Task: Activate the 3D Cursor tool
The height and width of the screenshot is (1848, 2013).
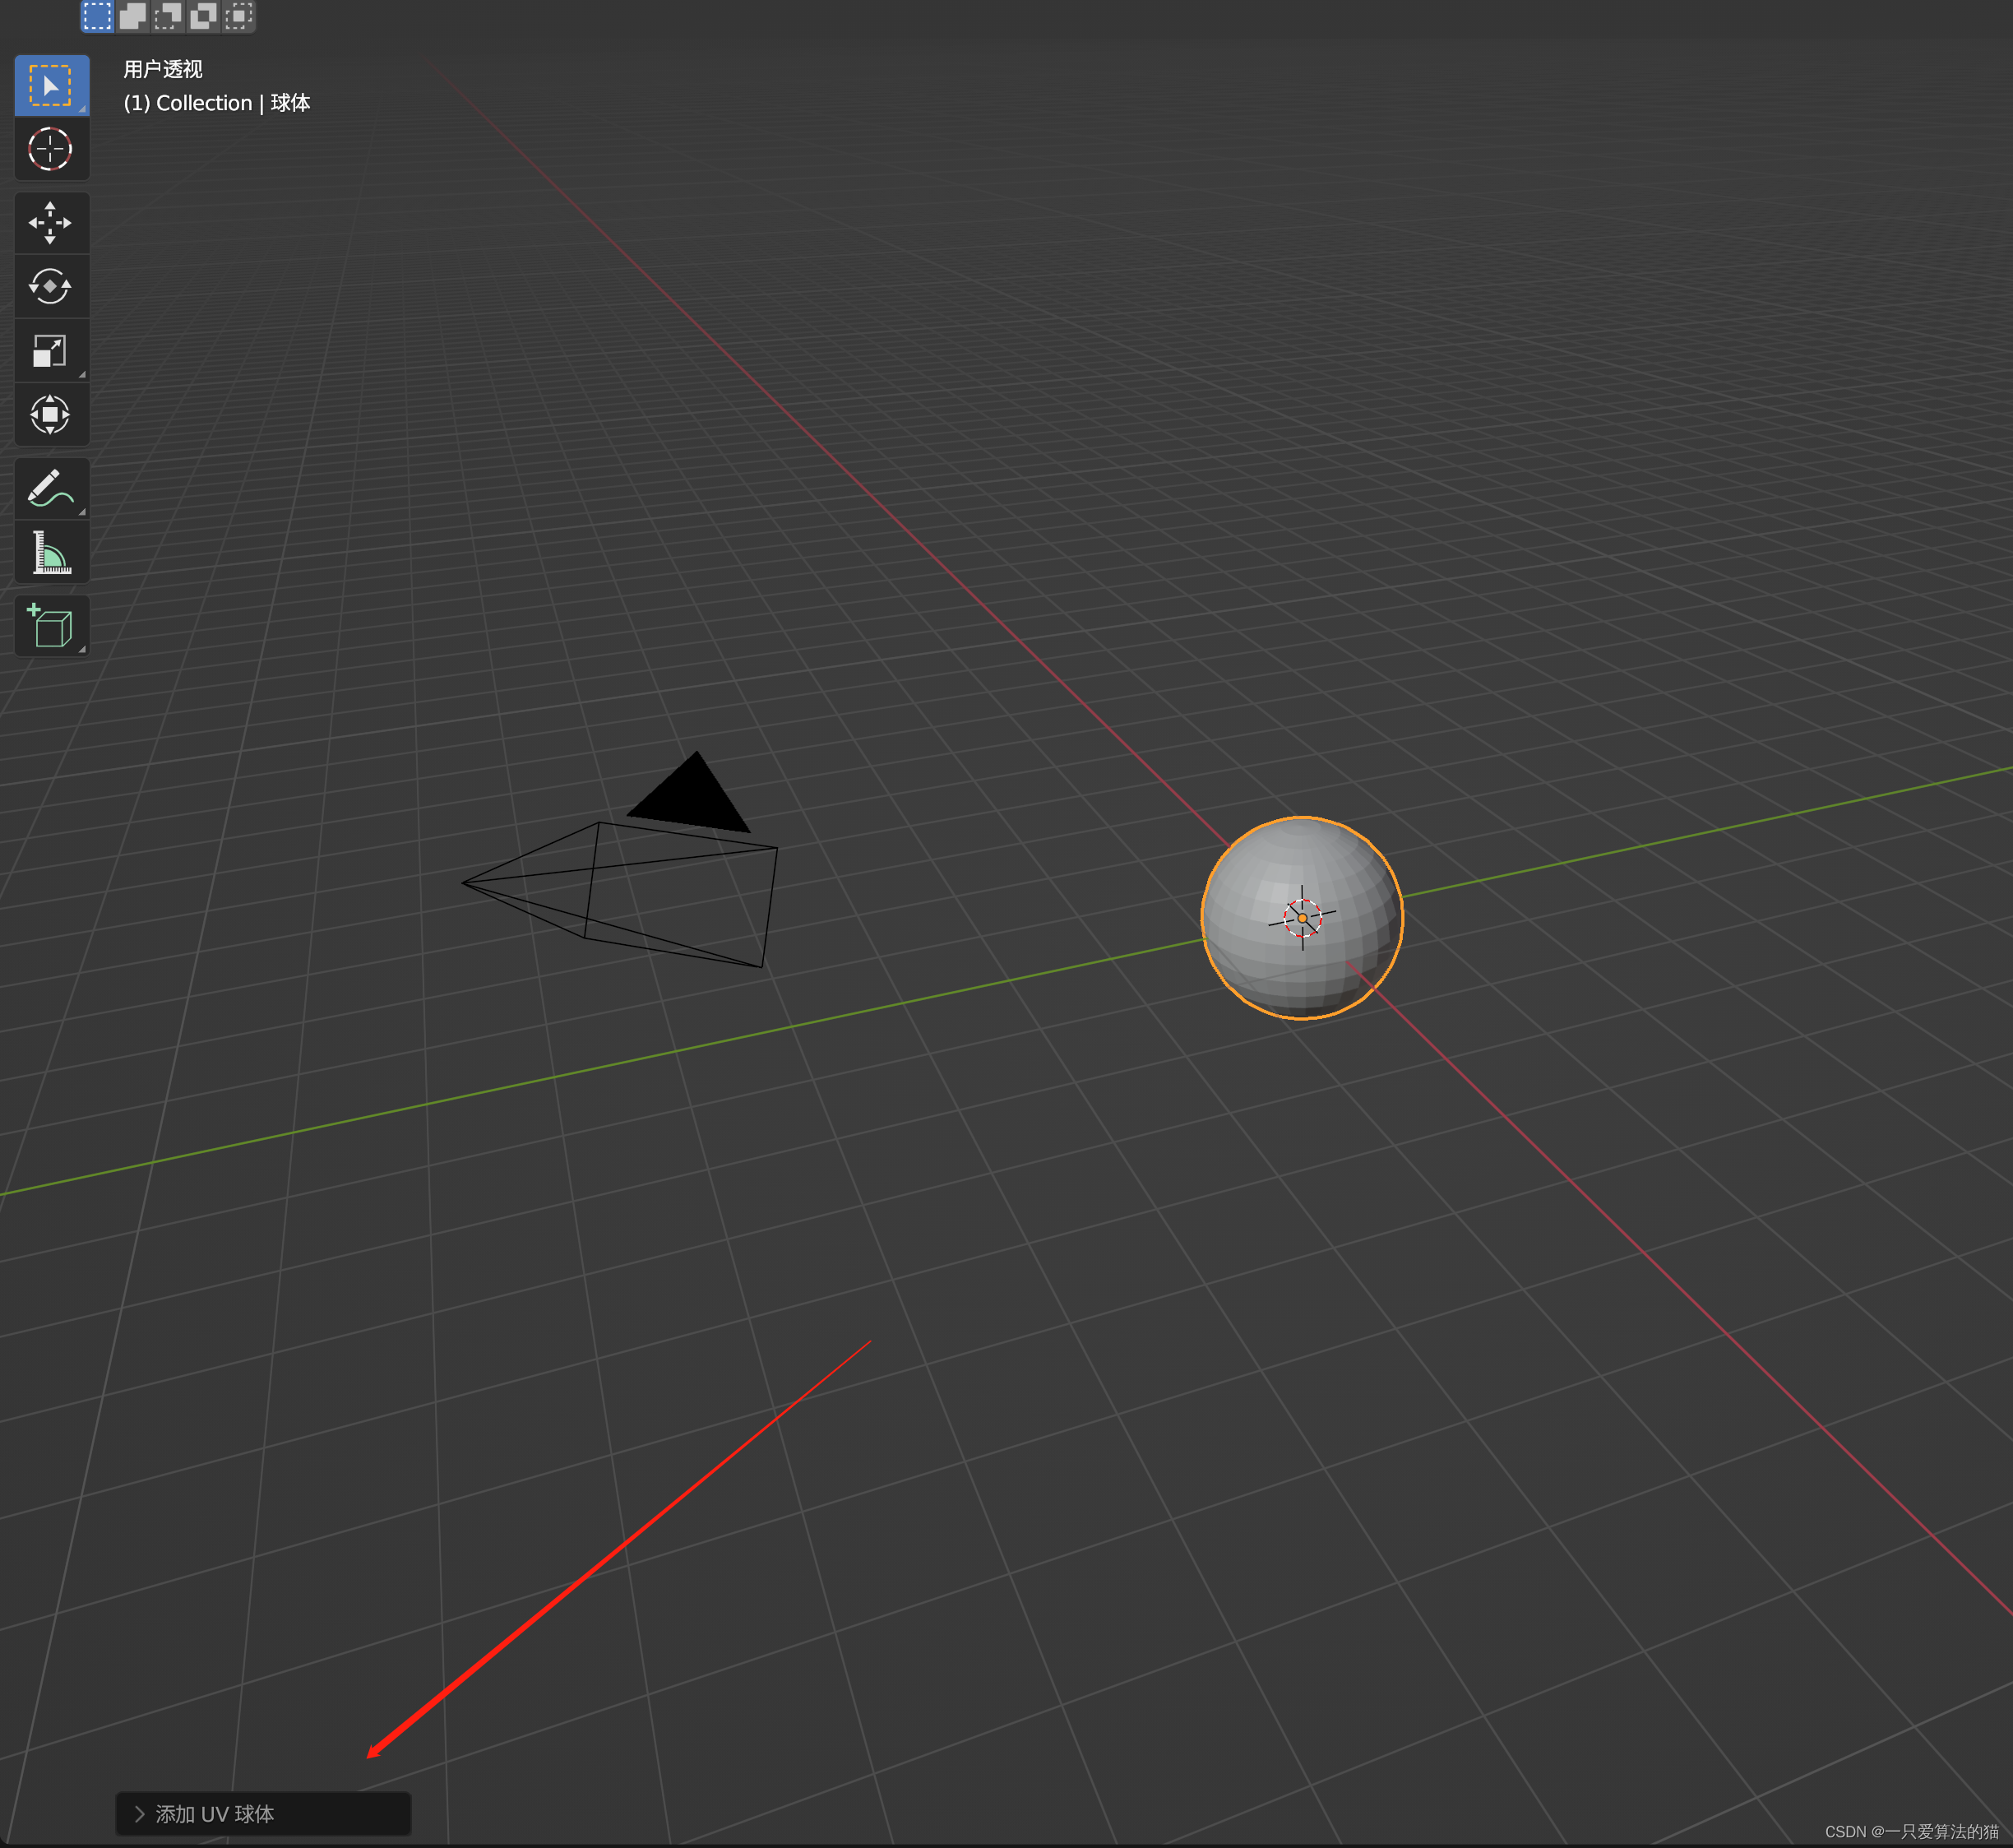Action: click(x=51, y=150)
